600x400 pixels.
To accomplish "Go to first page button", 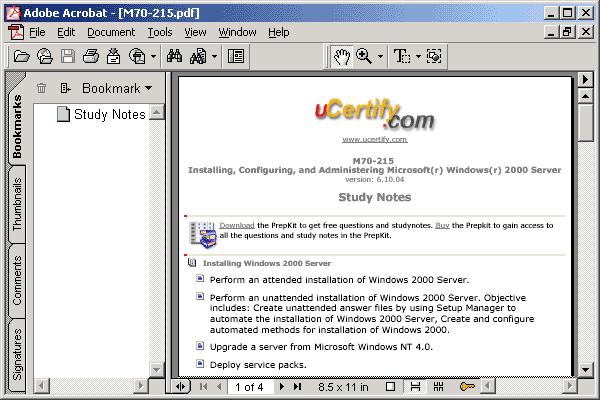I will pyautogui.click(x=204, y=387).
